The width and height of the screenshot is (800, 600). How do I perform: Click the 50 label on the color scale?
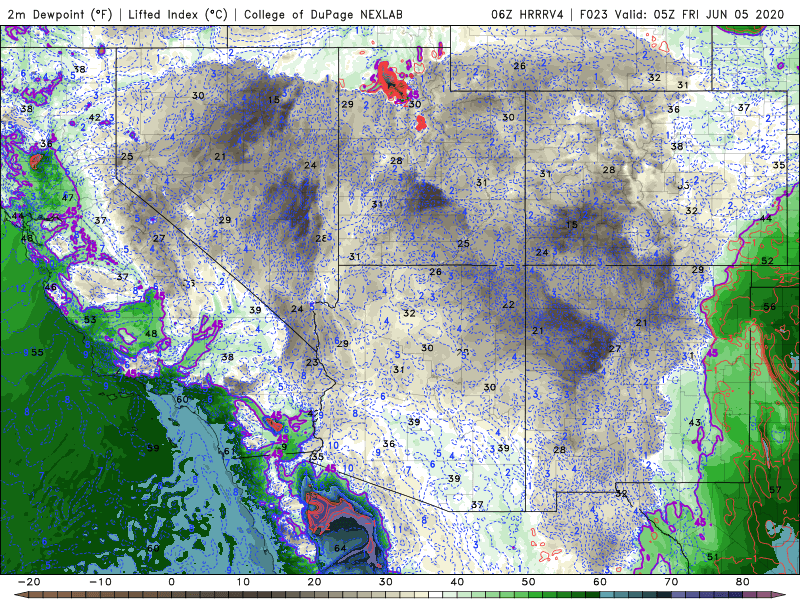tap(529, 582)
